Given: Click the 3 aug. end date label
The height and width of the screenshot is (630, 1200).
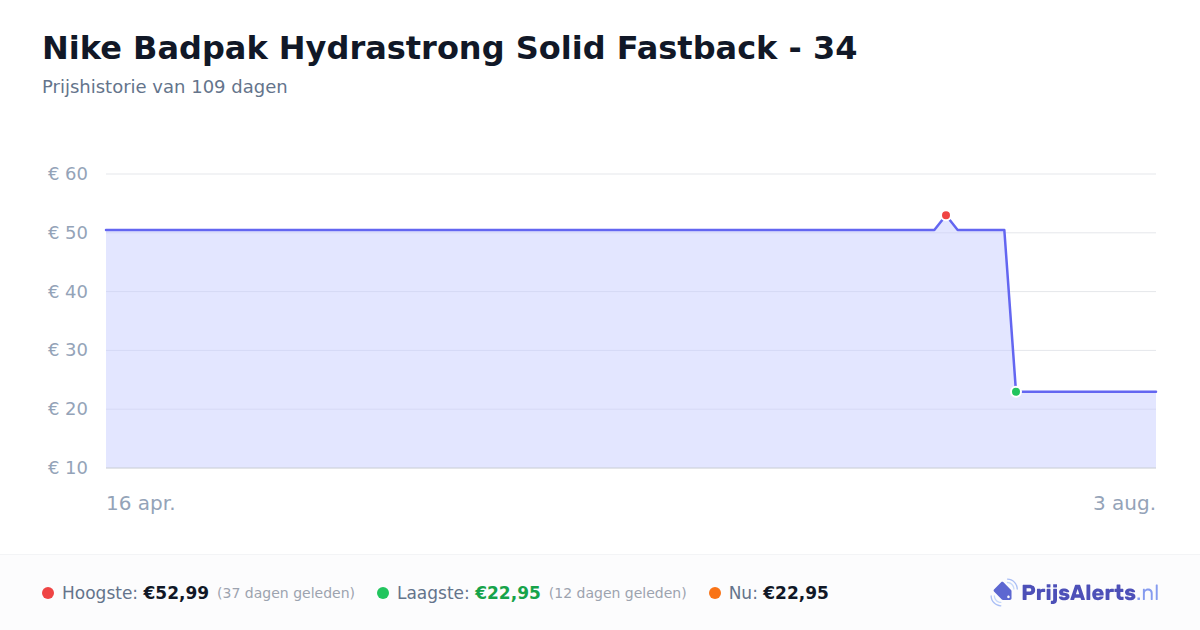Looking at the screenshot, I should point(1124,503).
